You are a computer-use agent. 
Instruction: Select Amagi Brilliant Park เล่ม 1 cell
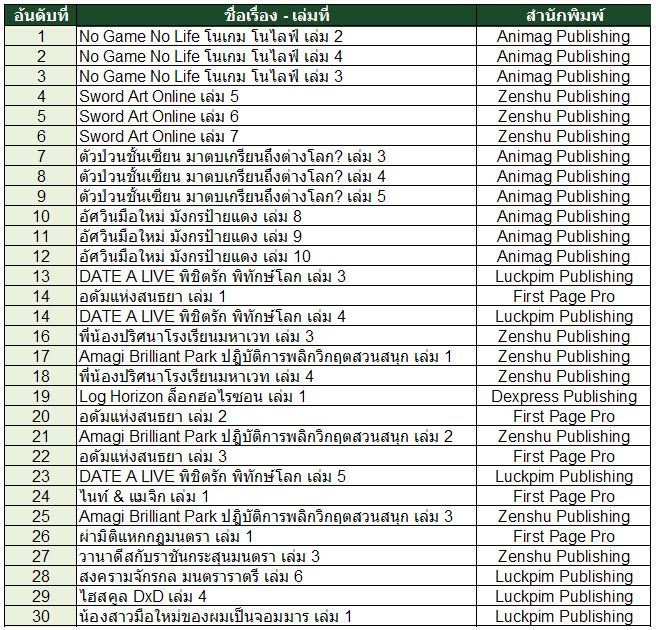pyautogui.click(x=277, y=356)
